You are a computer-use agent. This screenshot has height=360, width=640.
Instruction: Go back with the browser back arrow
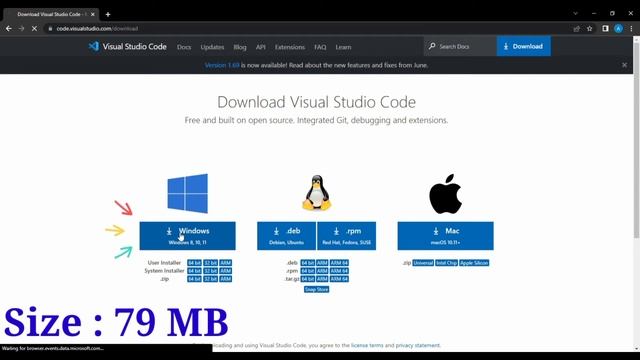click(x=9, y=29)
